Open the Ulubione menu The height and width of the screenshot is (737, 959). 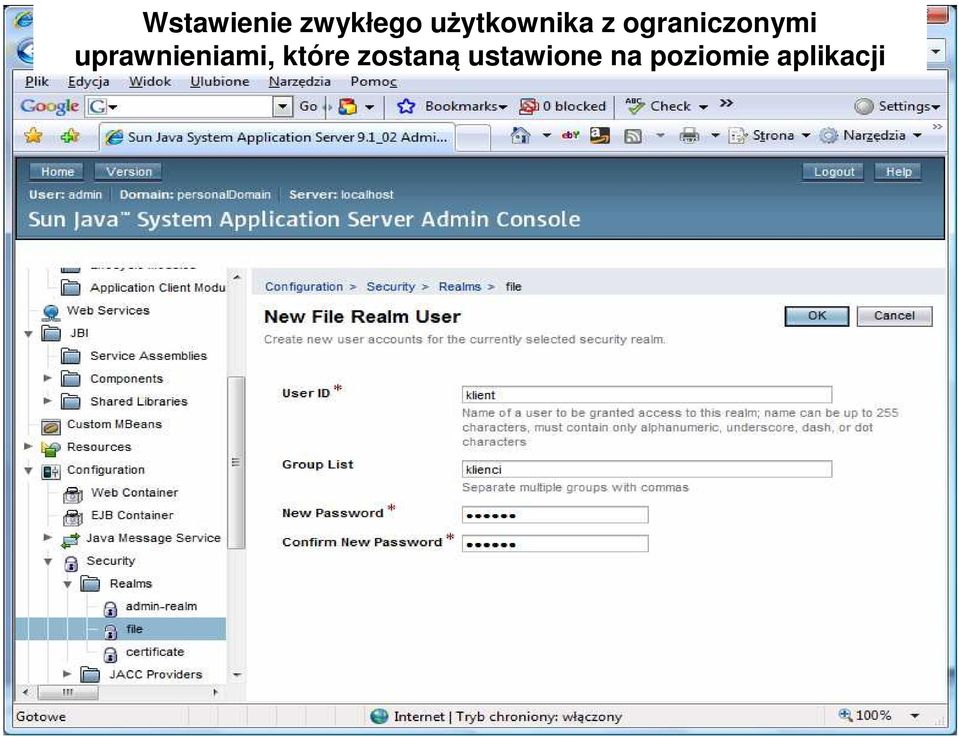(x=220, y=81)
